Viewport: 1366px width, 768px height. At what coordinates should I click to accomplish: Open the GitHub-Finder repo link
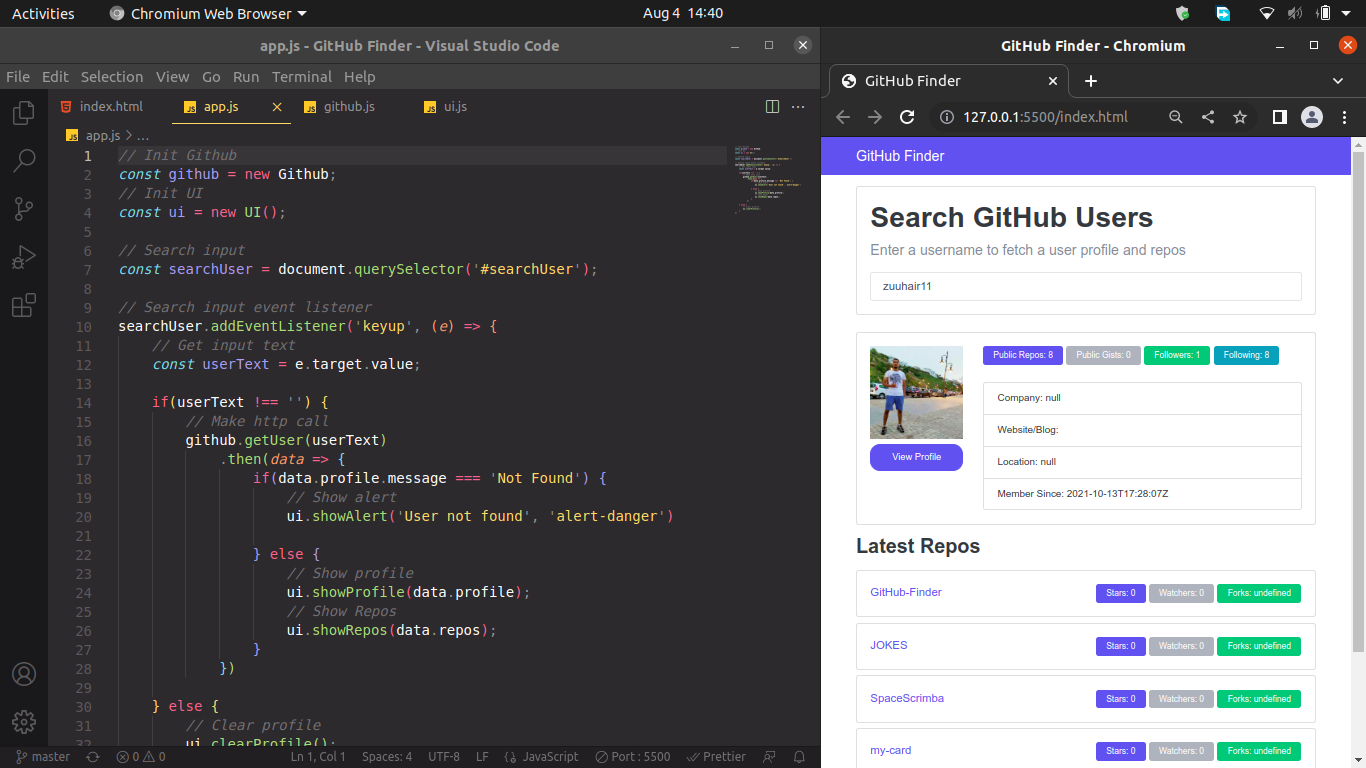tap(906, 592)
